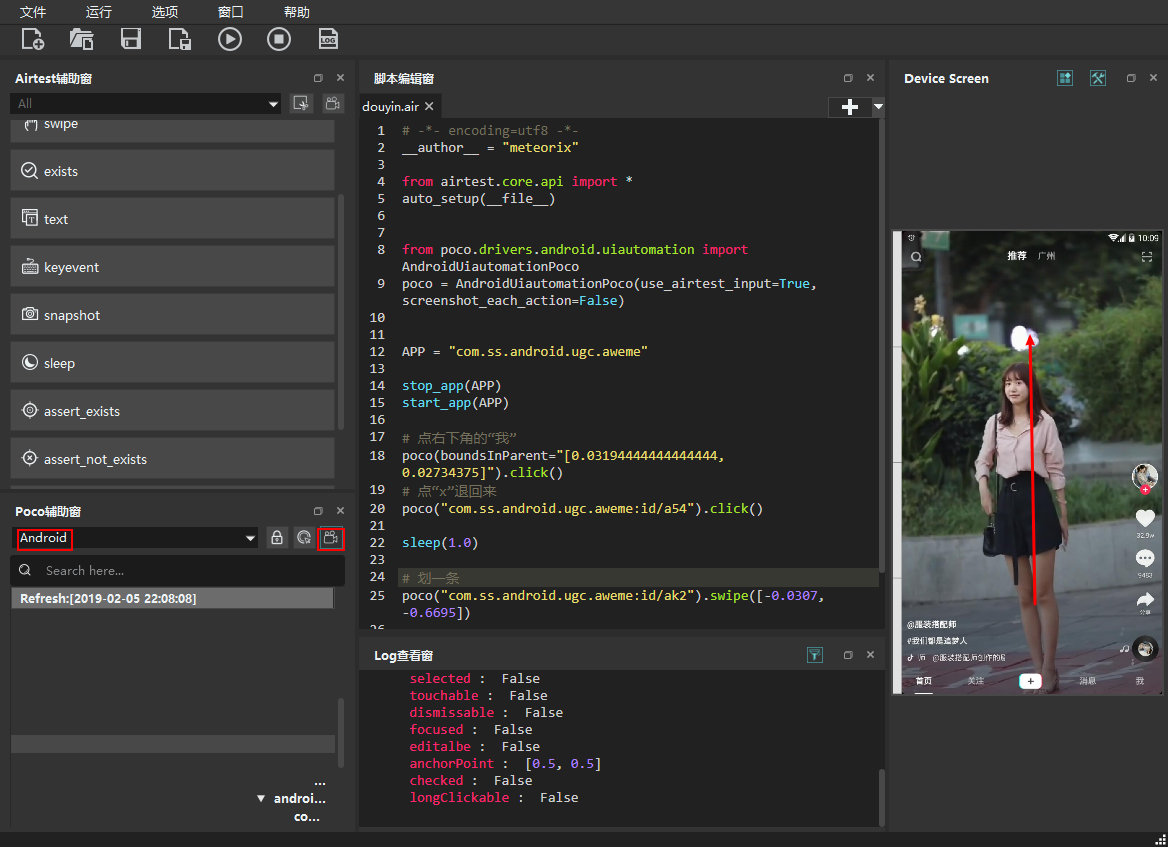Toggle Poco recording camera button
The width and height of the screenshot is (1168, 847).
click(x=331, y=538)
